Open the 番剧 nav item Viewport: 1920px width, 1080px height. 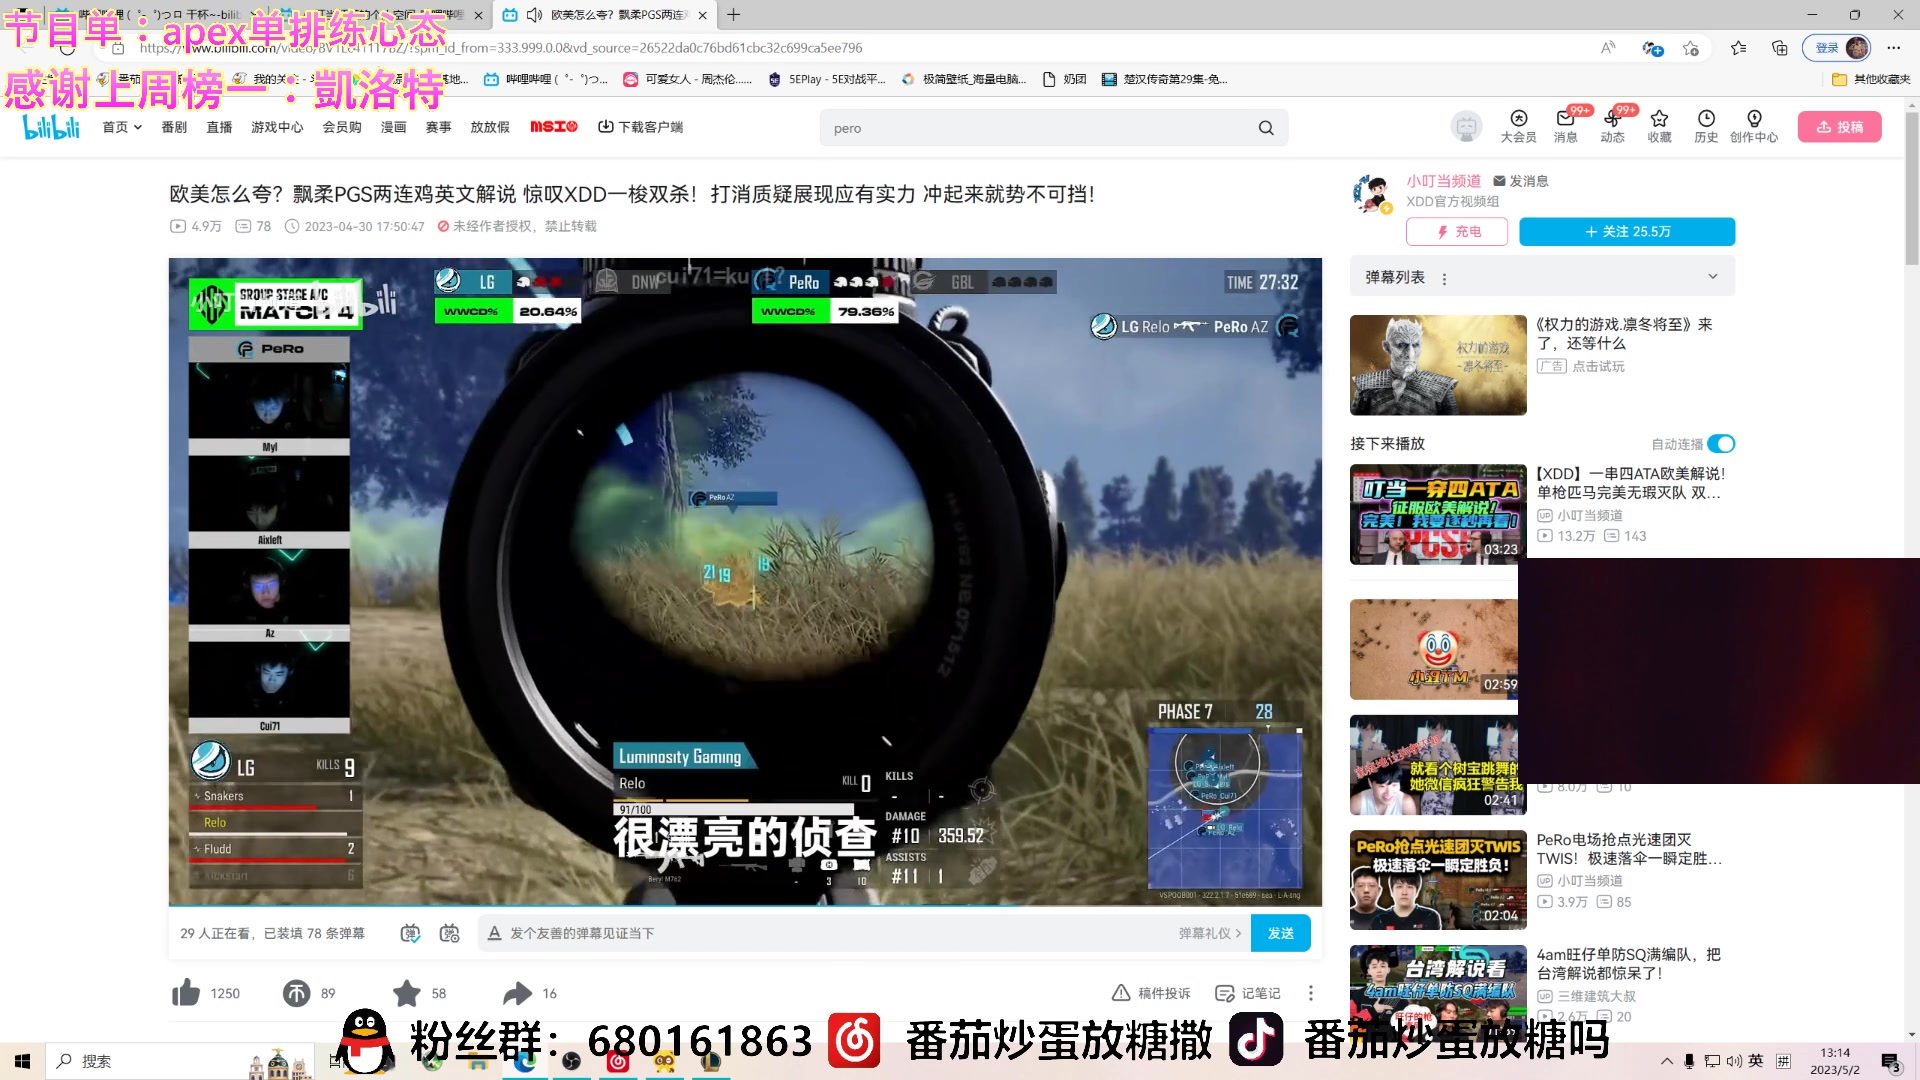pyautogui.click(x=174, y=127)
